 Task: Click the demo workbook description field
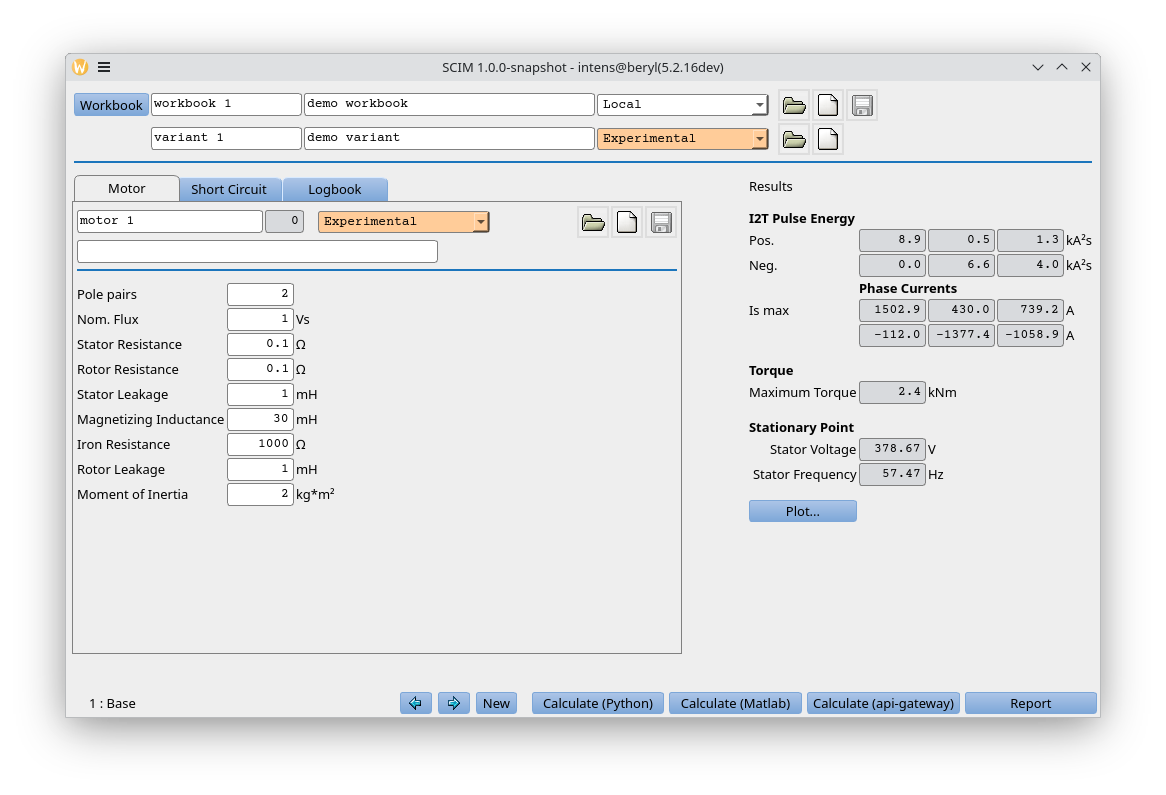(x=449, y=104)
